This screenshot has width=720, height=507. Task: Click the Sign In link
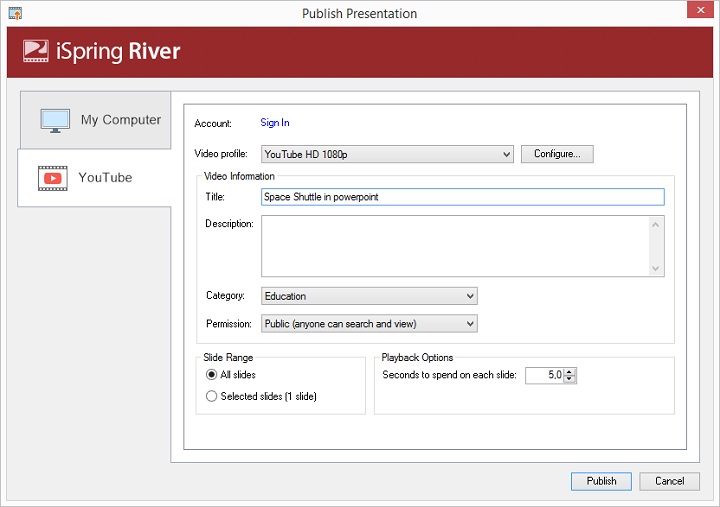(275, 123)
